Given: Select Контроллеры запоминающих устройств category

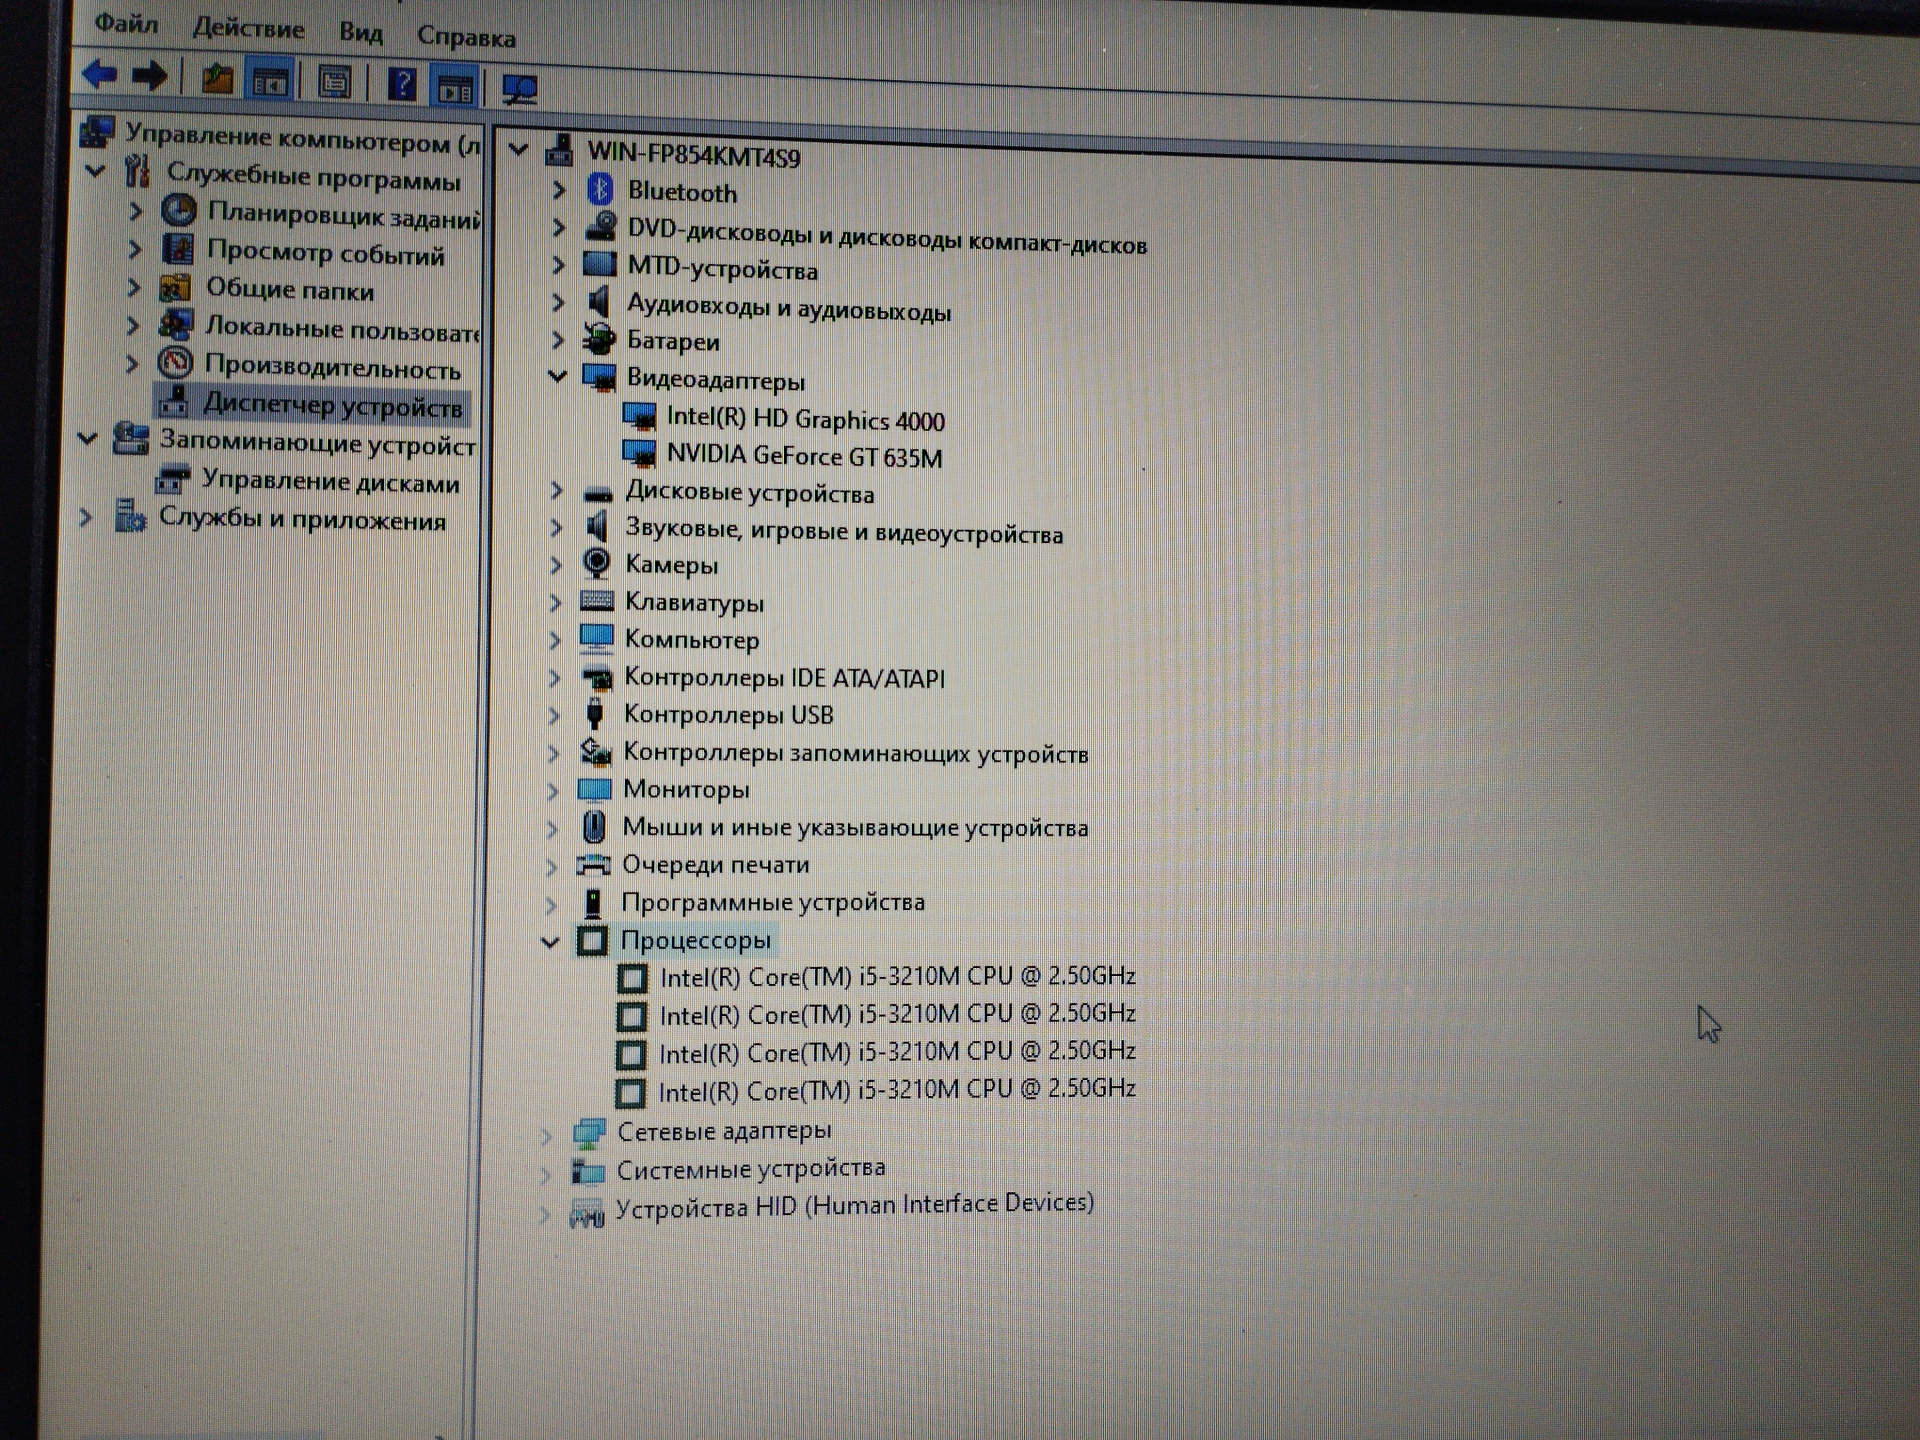Looking at the screenshot, I should (x=855, y=752).
